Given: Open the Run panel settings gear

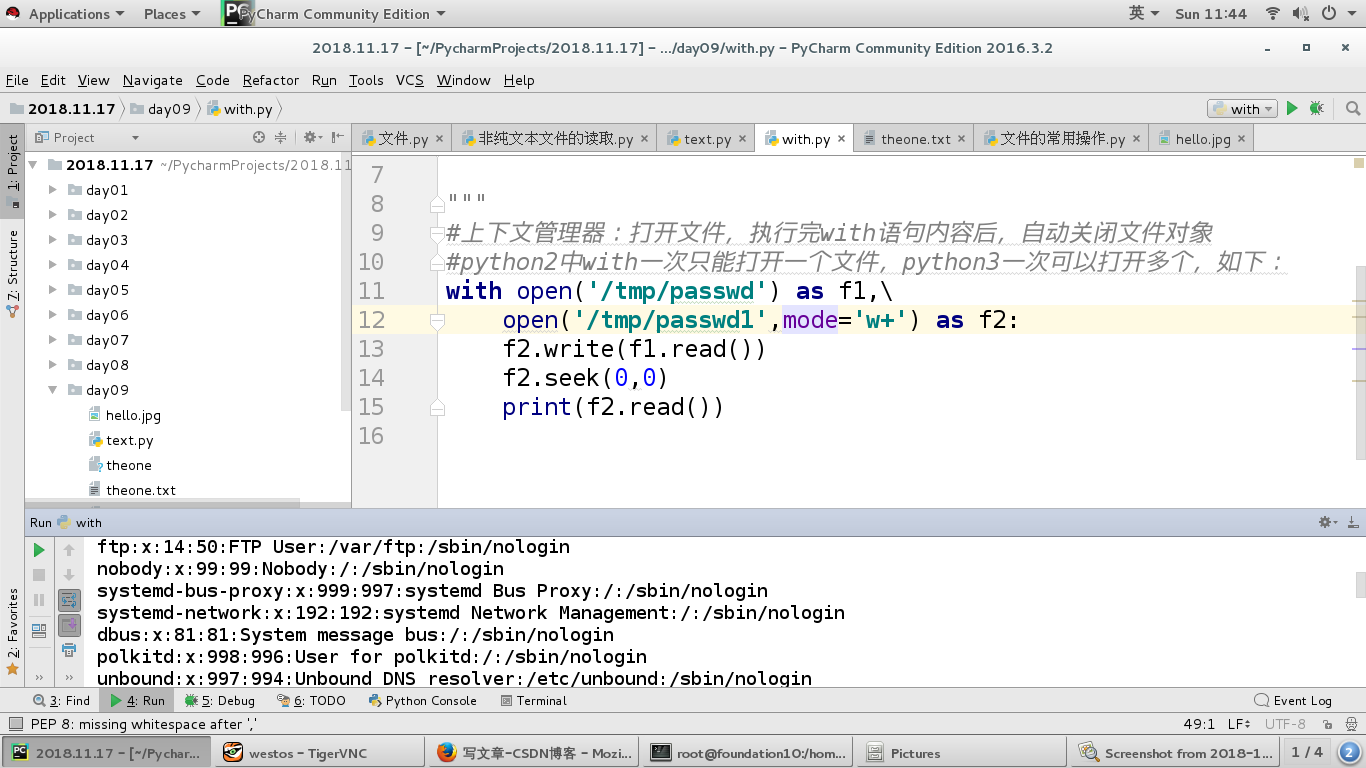Looking at the screenshot, I should 1327,522.
